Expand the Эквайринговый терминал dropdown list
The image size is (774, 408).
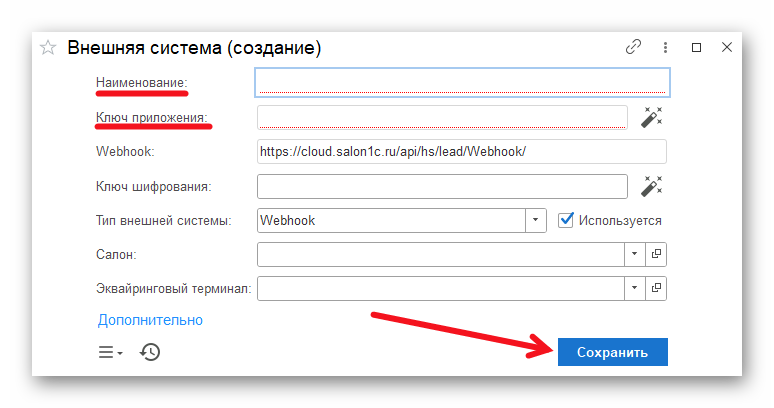point(635,288)
